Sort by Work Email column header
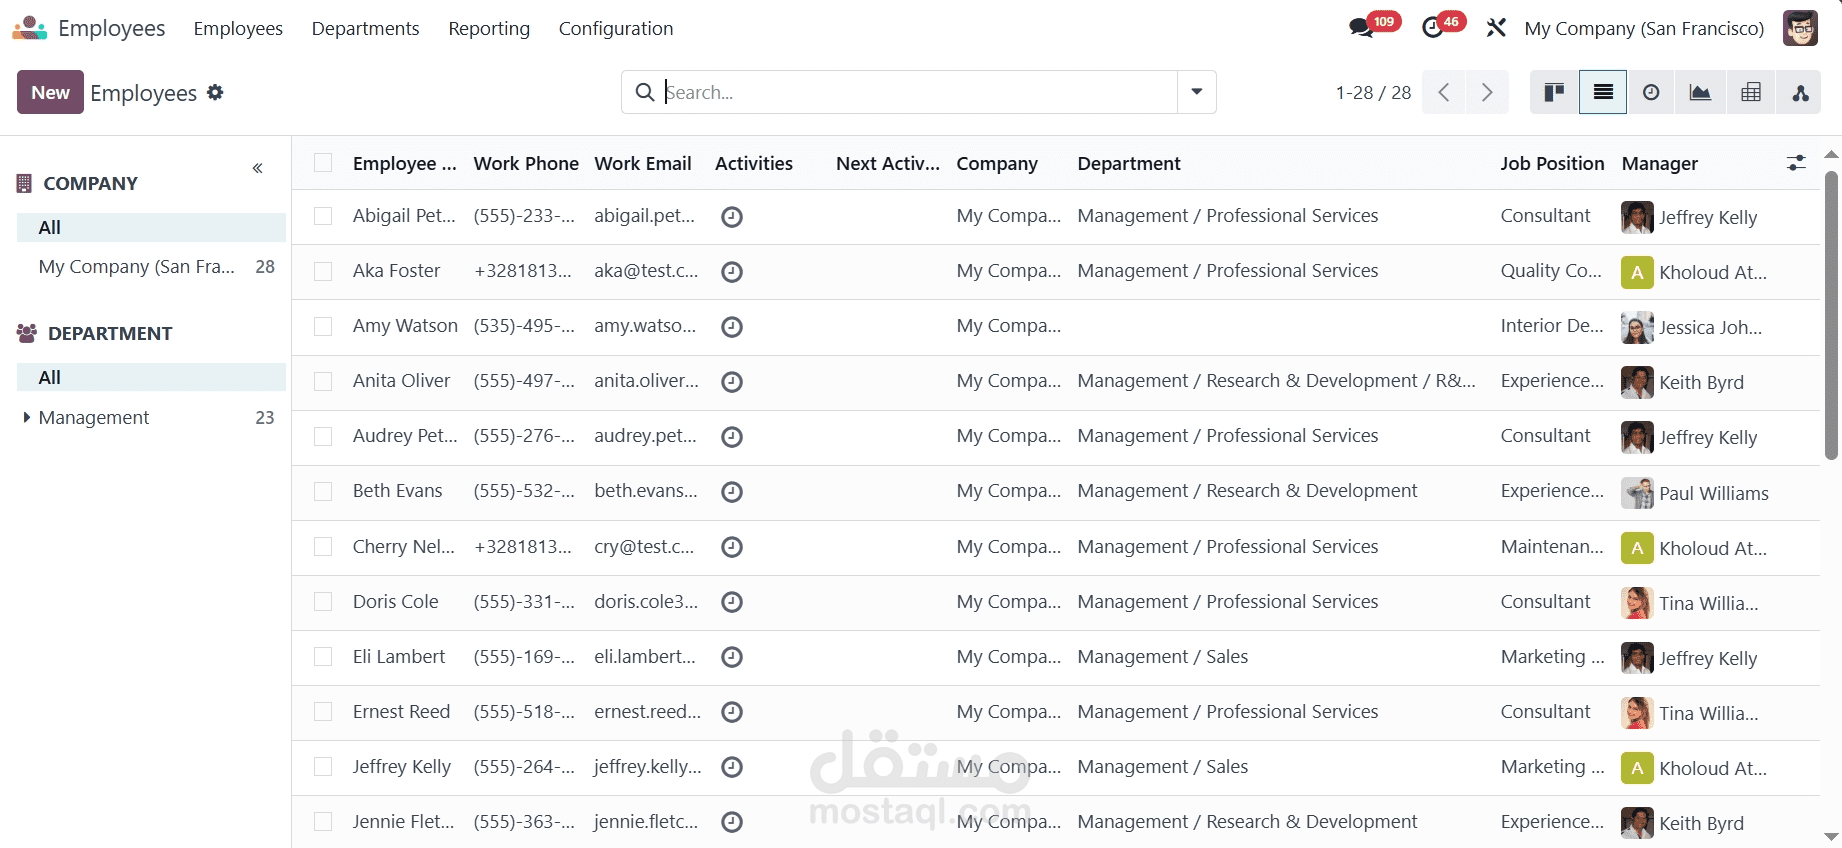The image size is (1842, 848). [x=643, y=163]
